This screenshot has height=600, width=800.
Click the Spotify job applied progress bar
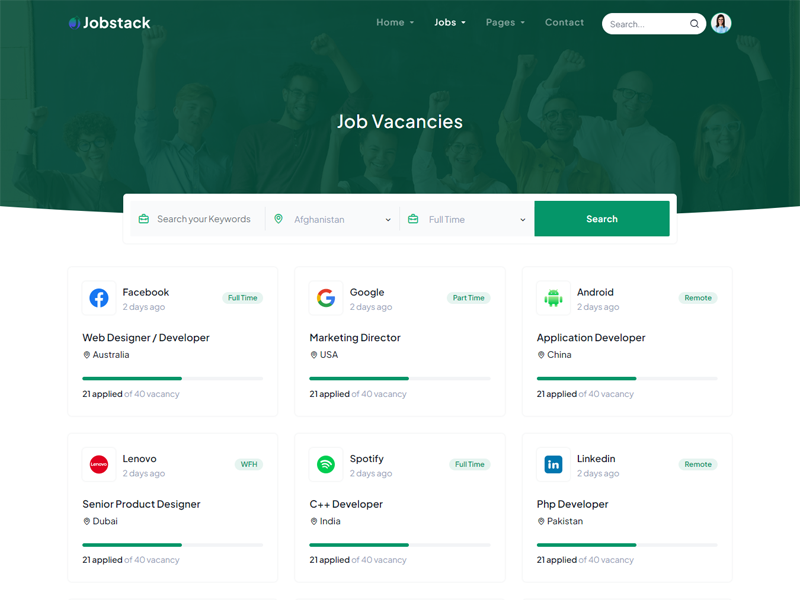[399, 545]
